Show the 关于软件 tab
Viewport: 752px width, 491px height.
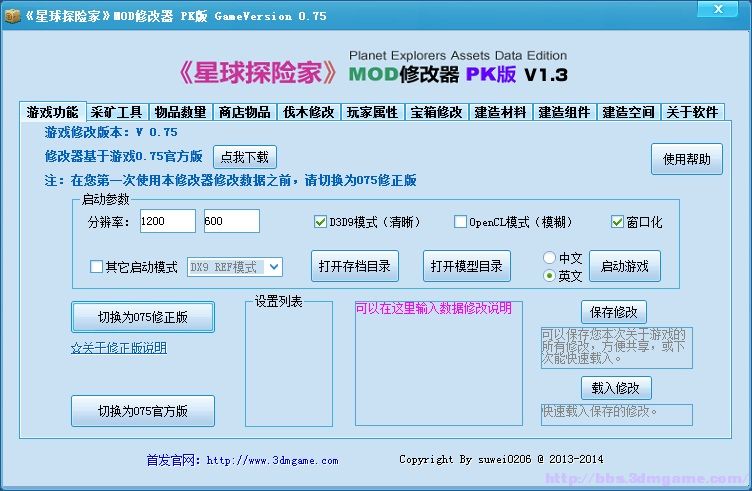coord(693,112)
